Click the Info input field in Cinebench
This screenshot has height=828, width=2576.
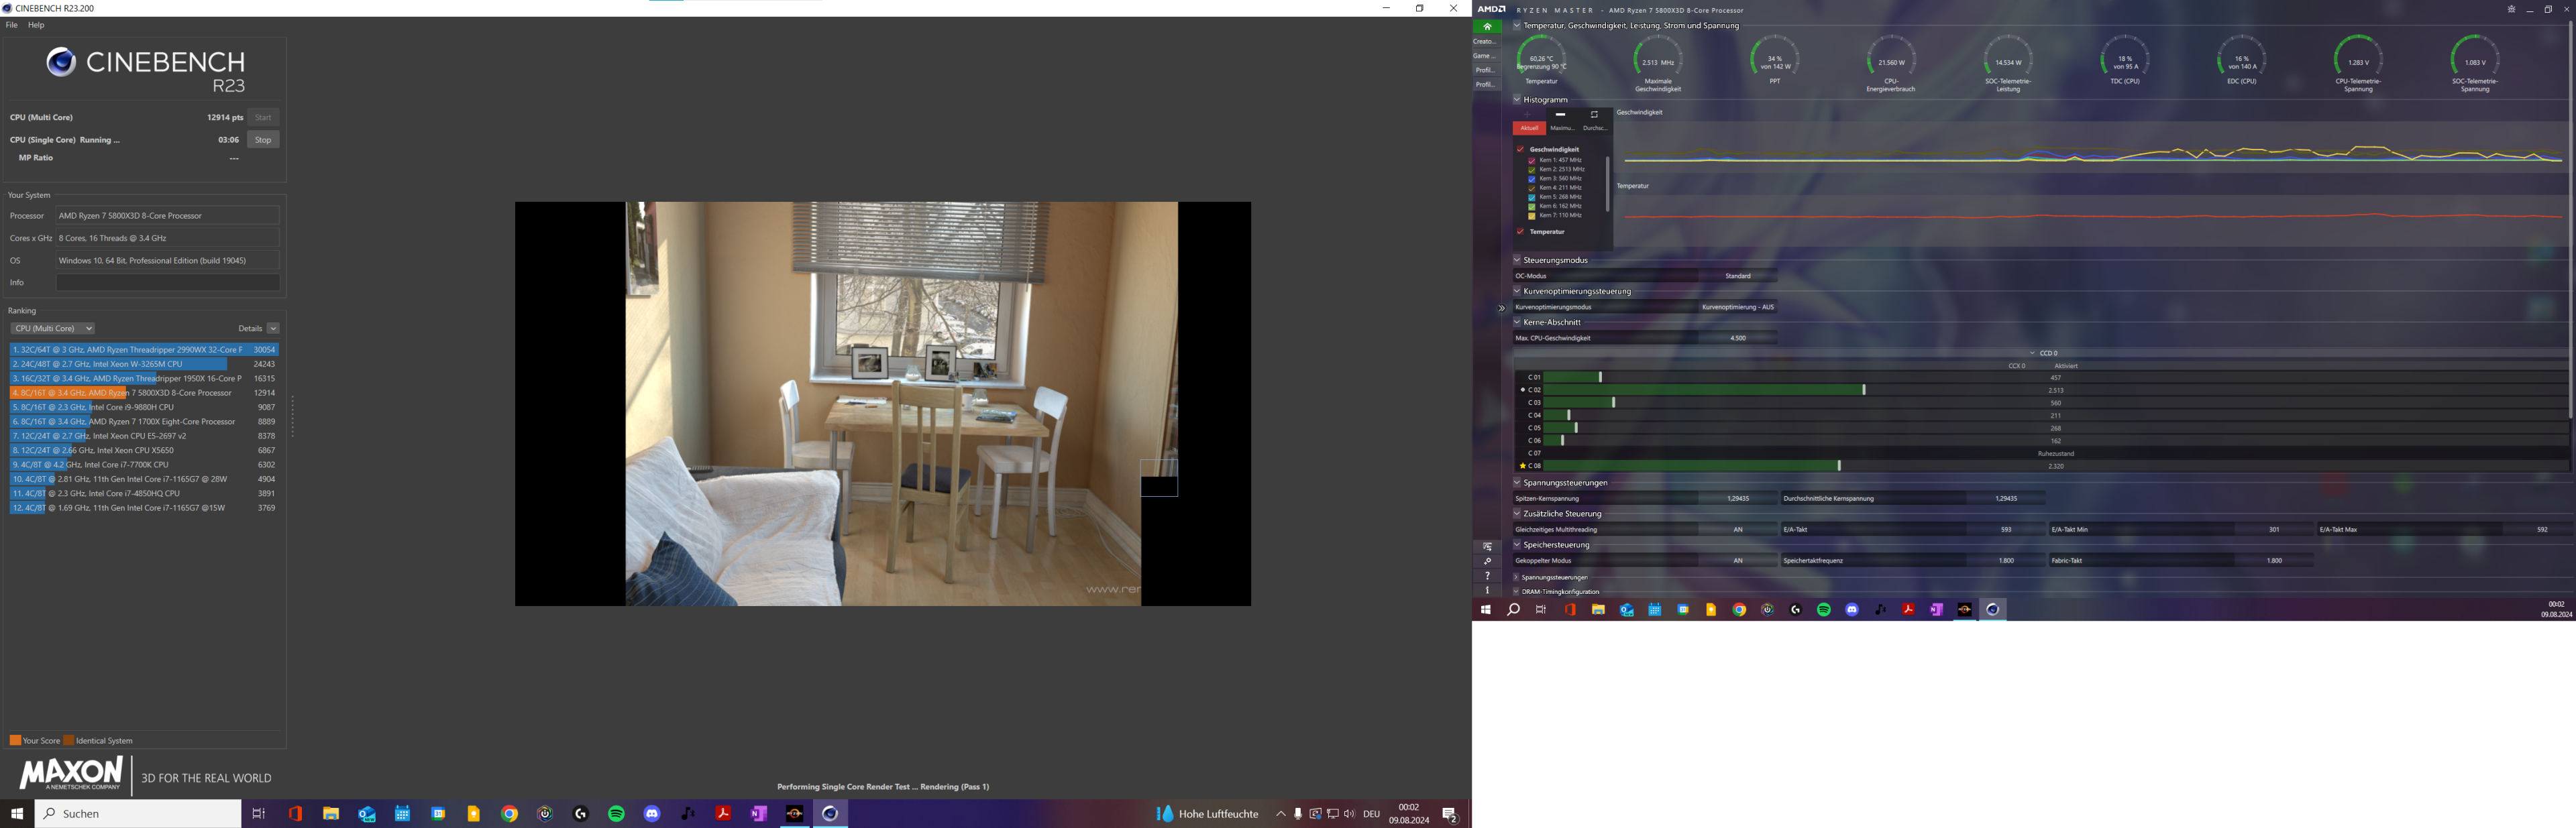tap(167, 283)
